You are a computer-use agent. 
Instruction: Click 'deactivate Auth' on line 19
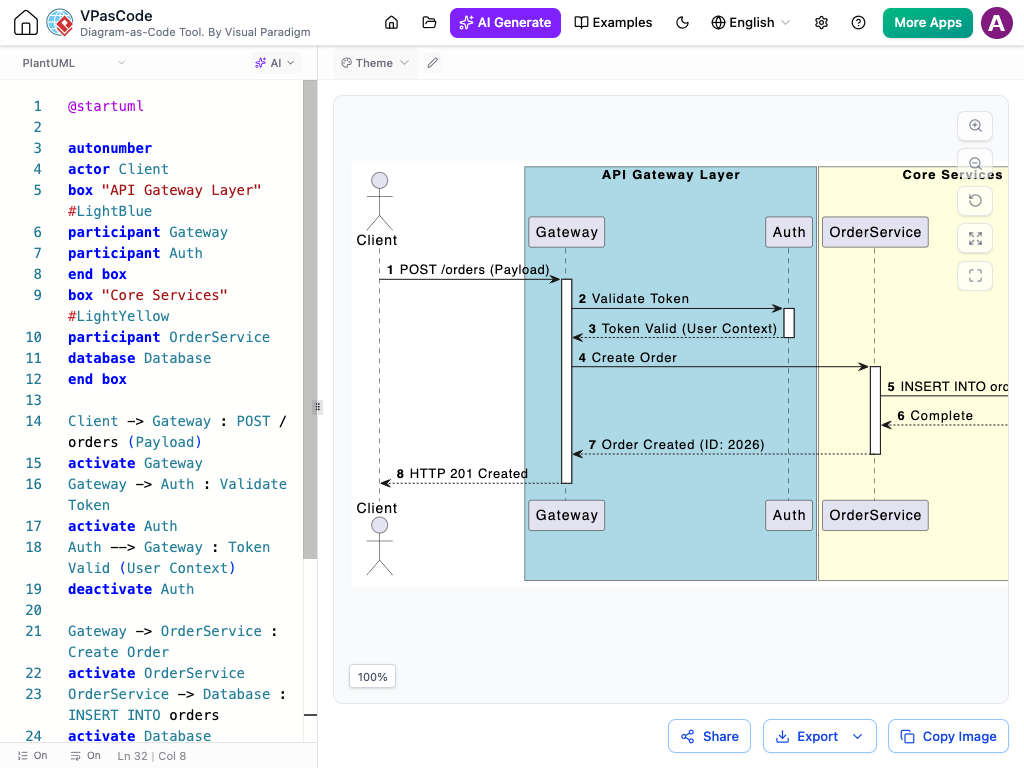[131, 589]
